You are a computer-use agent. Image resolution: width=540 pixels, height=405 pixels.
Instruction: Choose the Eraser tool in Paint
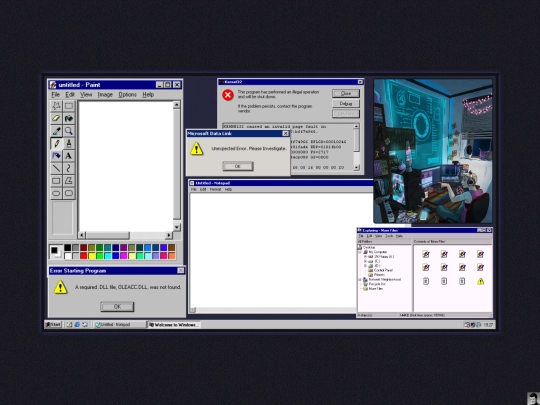[56, 118]
